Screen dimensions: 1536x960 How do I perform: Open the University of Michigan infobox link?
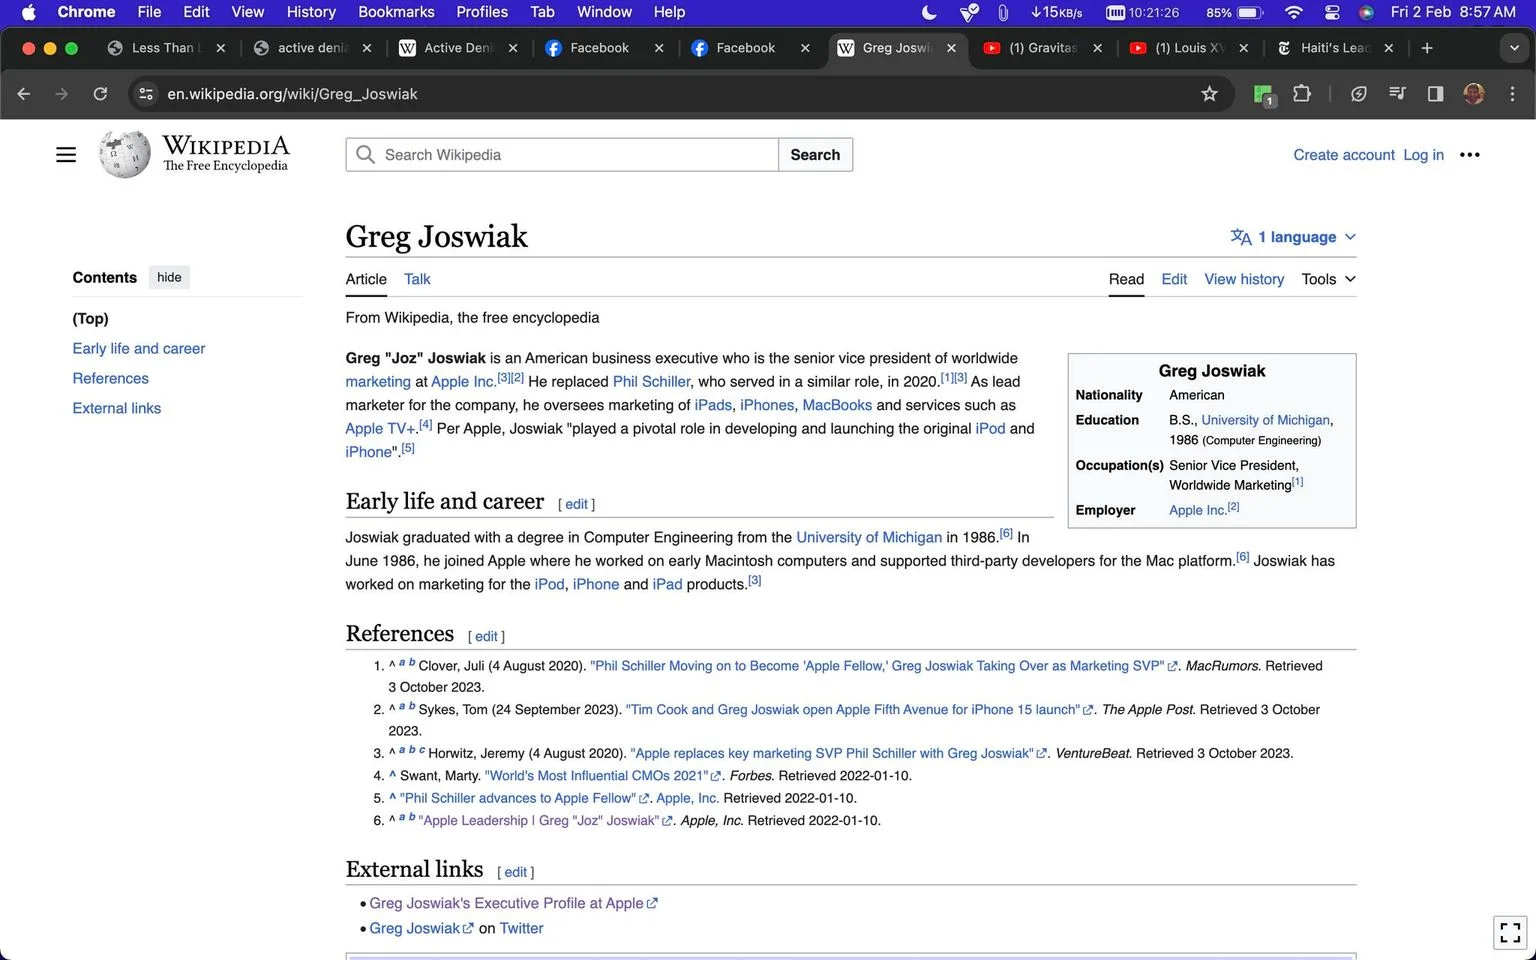1265,420
